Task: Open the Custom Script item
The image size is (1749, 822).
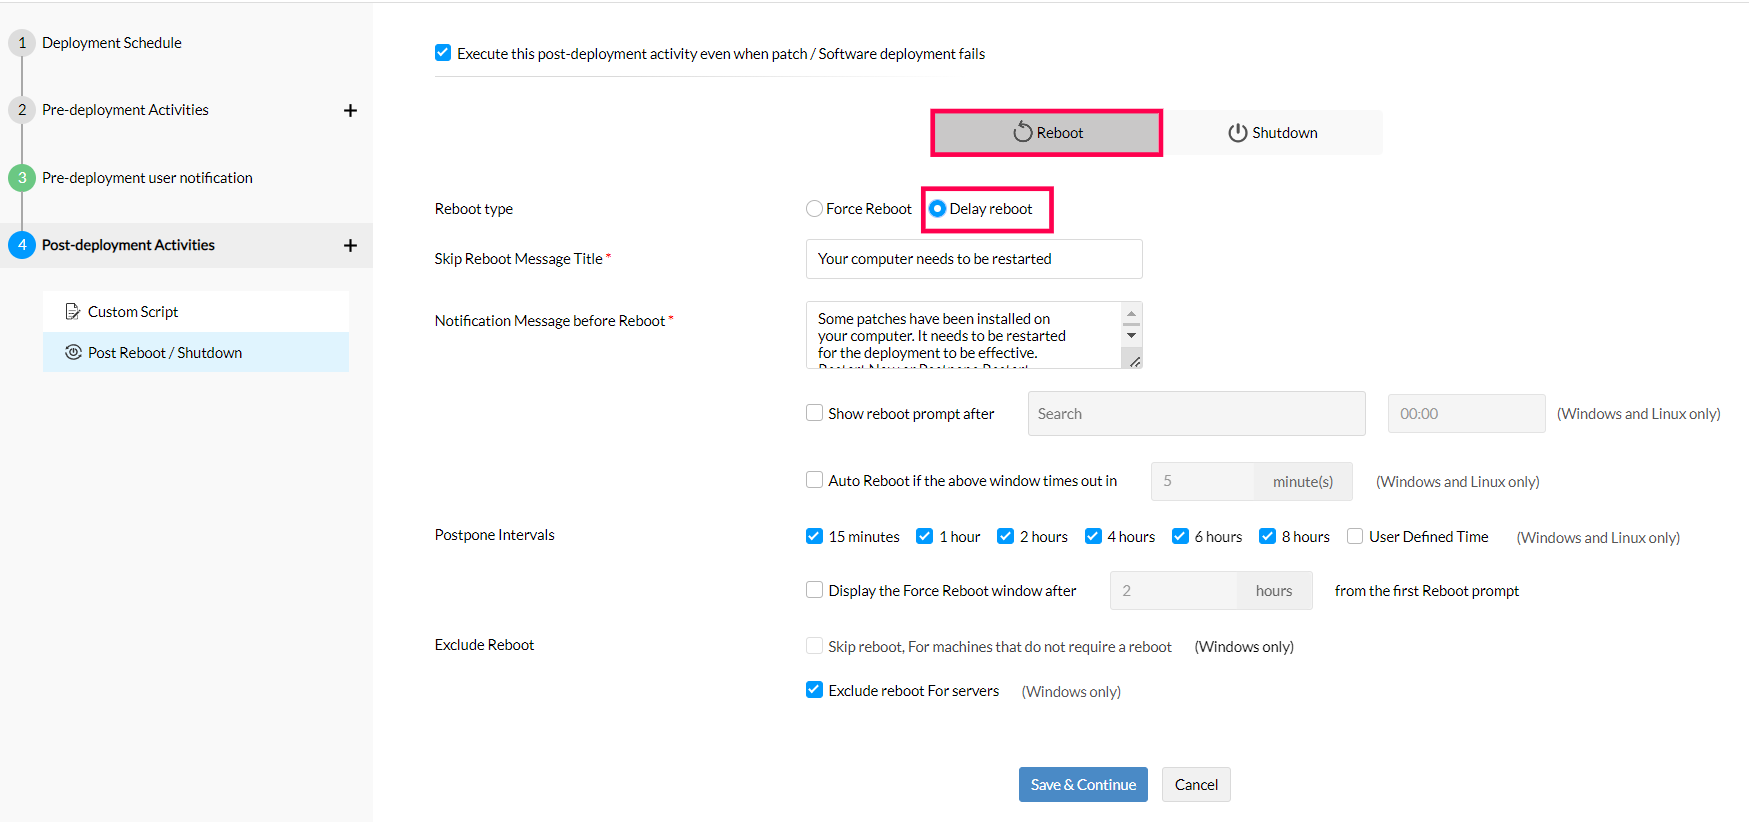Action: pos(132,312)
